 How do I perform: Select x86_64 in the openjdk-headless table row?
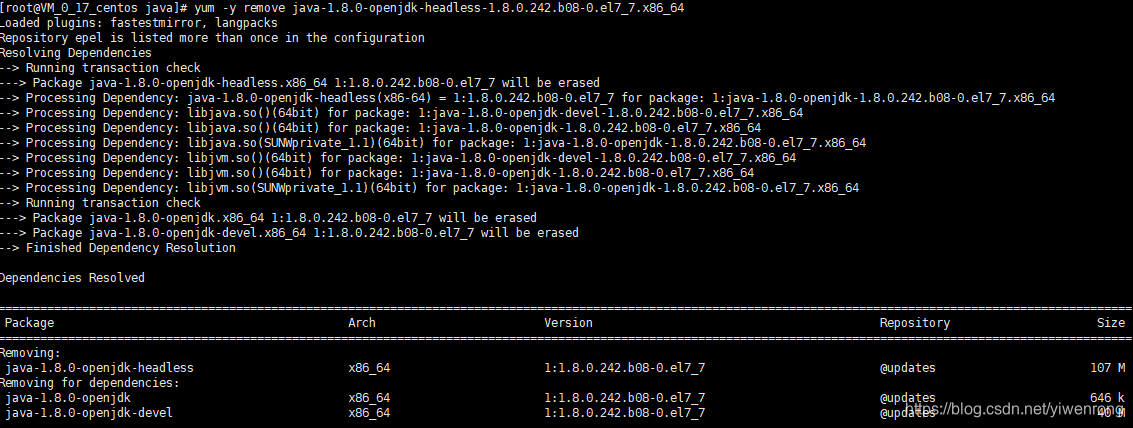(369, 368)
